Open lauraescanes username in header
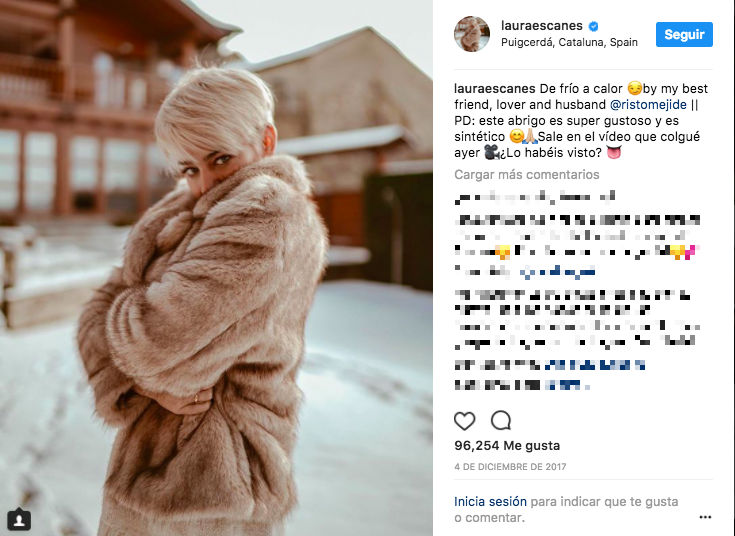 541,25
